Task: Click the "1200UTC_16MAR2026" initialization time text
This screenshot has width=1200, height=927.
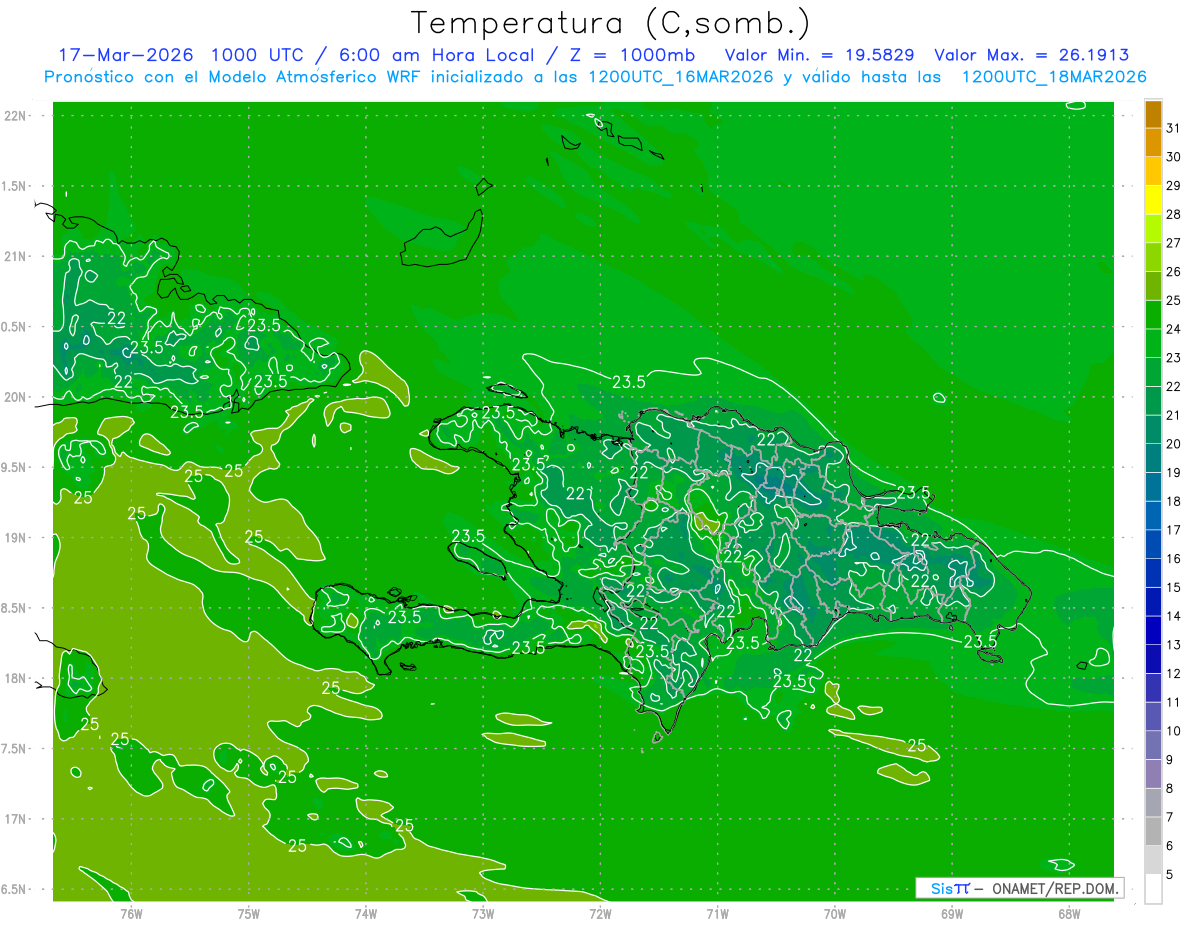Action: (681, 77)
